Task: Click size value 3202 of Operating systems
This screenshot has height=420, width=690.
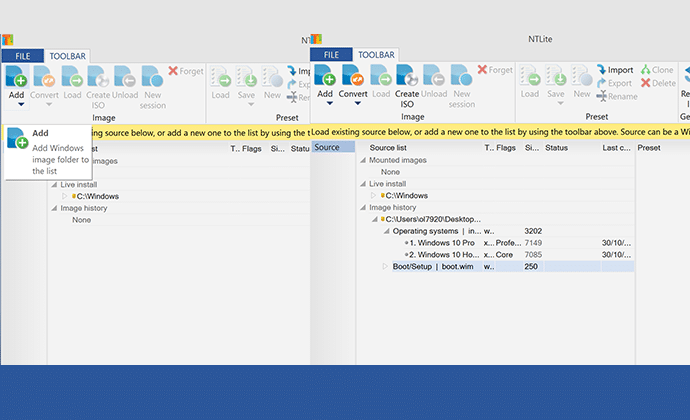Action: click(x=533, y=231)
